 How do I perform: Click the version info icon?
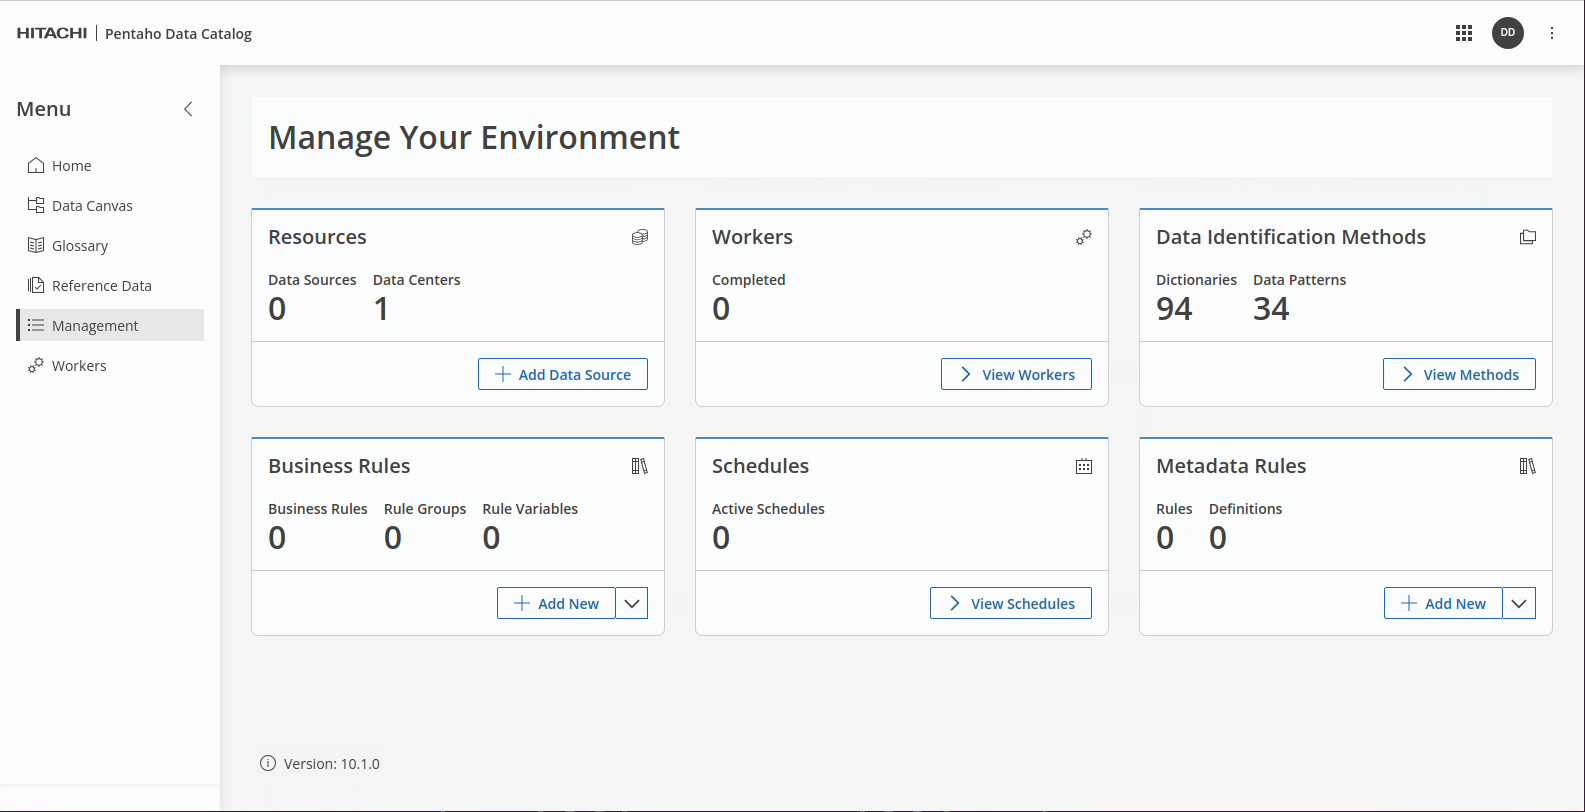point(268,764)
